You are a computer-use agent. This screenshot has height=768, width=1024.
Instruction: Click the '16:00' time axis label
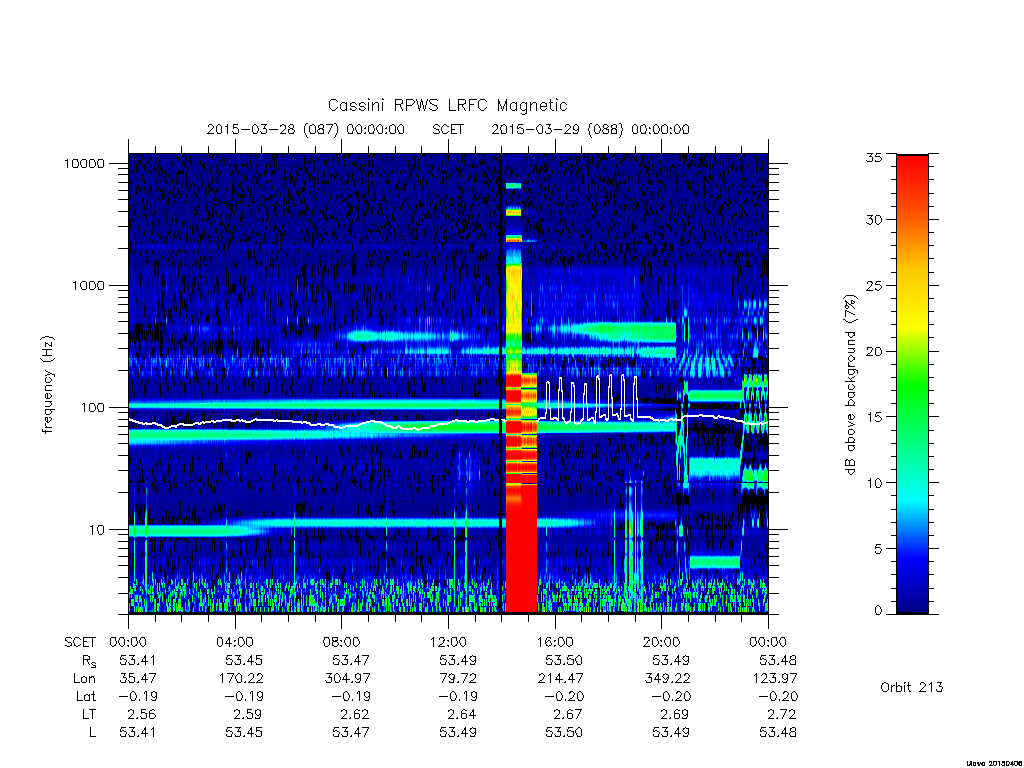pos(555,642)
